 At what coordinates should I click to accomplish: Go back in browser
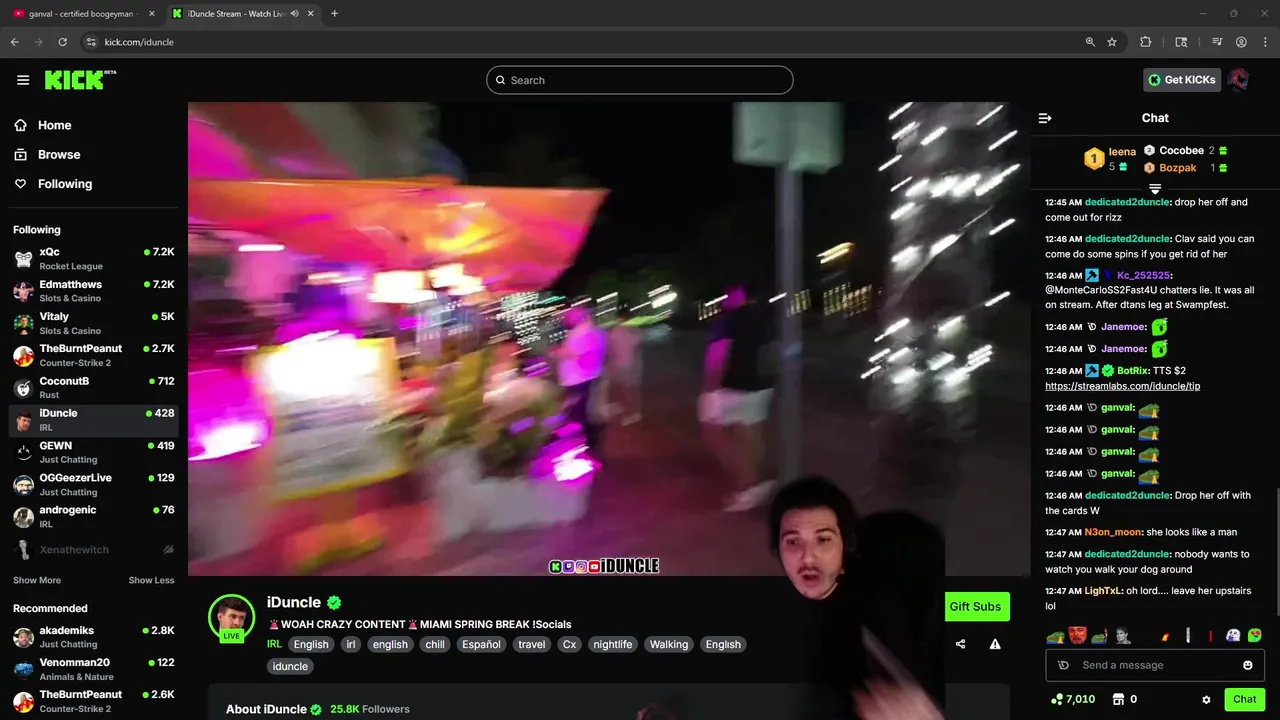pyautogui.click(x=15, y=42)
